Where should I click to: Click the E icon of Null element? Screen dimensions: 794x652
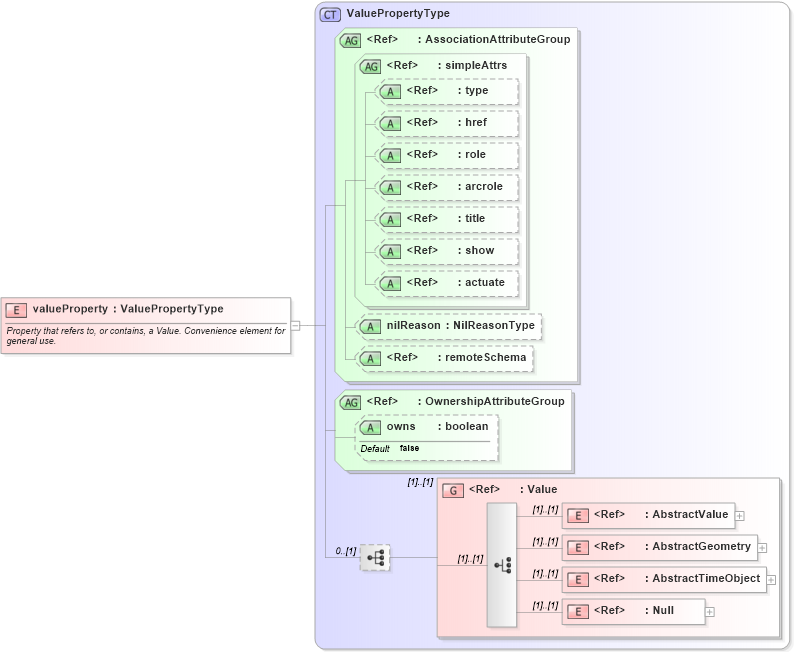click(578, 612)
